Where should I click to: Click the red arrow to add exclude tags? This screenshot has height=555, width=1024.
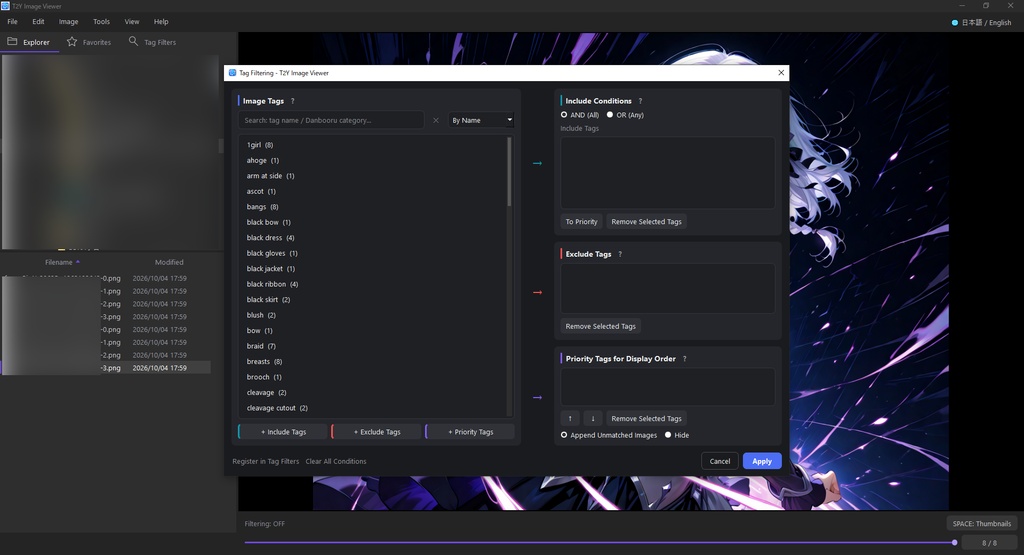point(537,293)
